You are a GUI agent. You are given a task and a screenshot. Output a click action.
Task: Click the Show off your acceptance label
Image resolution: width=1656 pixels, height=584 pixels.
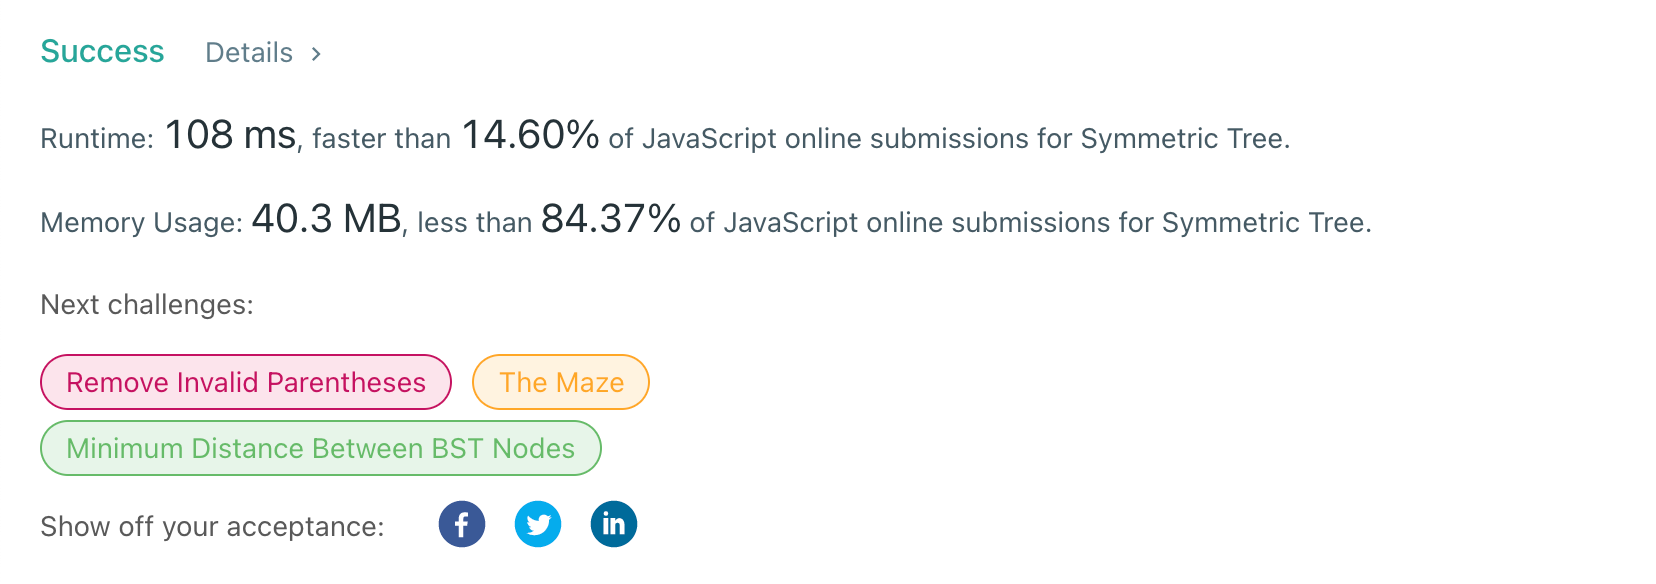pyautogui.click(x=212, y=527)
